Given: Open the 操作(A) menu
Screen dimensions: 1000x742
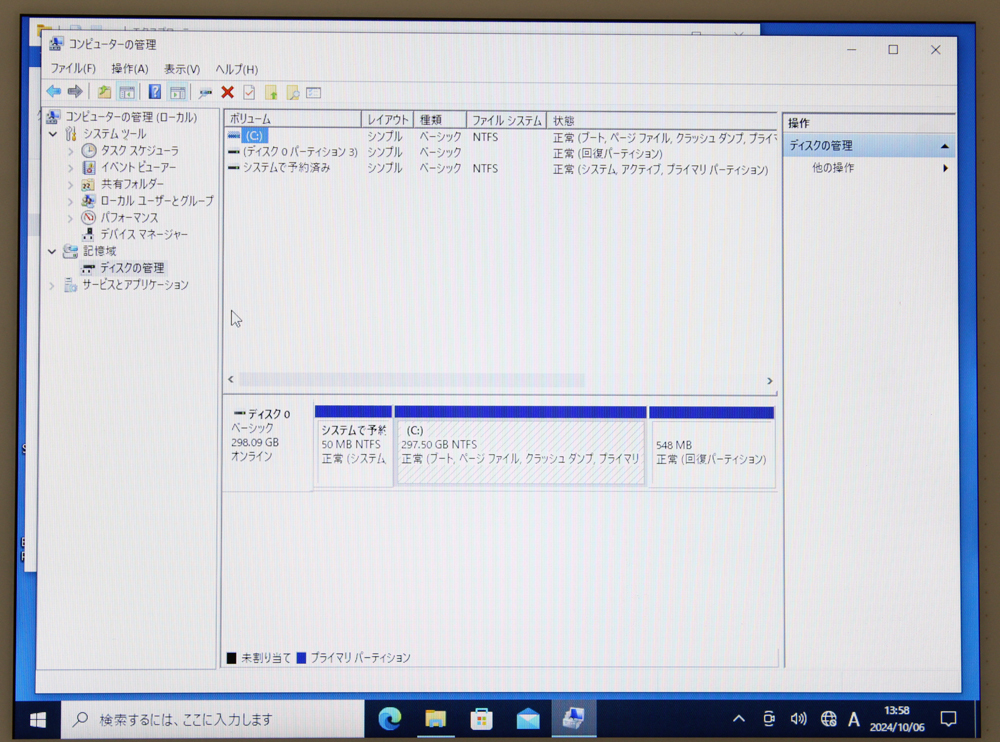Looking at the screenshot, I should coord(129,69).
